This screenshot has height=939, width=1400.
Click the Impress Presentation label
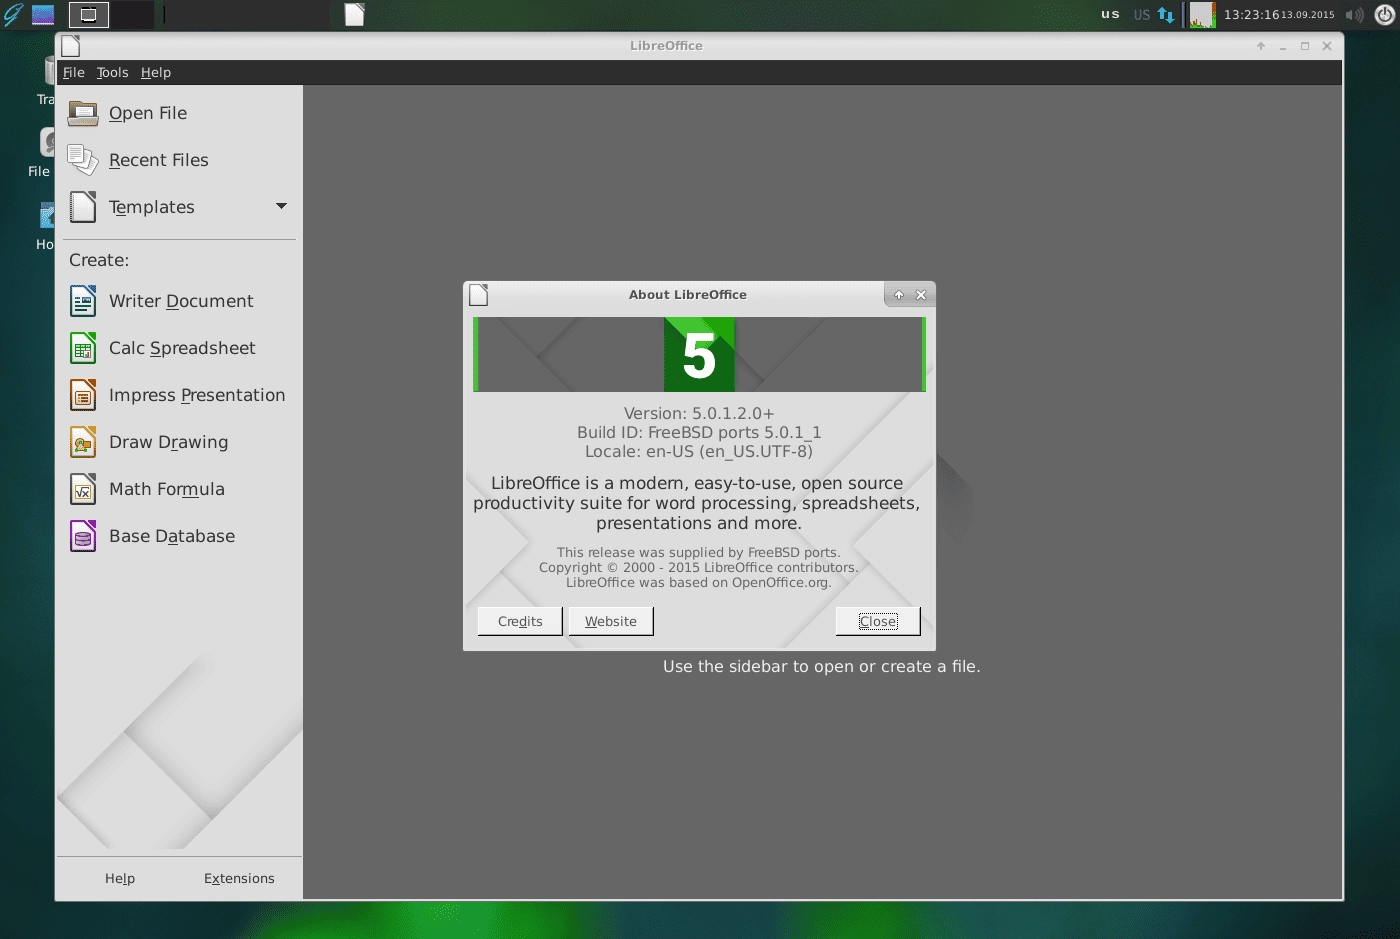(x=197, y=395)
